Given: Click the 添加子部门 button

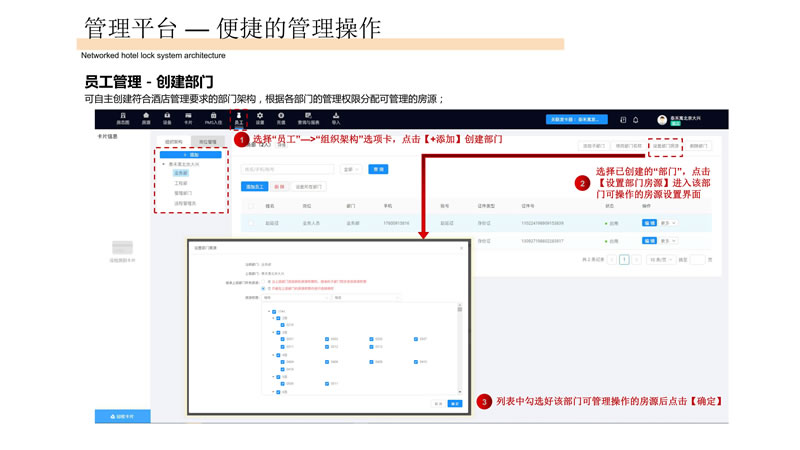Looking at the screenshot, I should pos(594,146).
